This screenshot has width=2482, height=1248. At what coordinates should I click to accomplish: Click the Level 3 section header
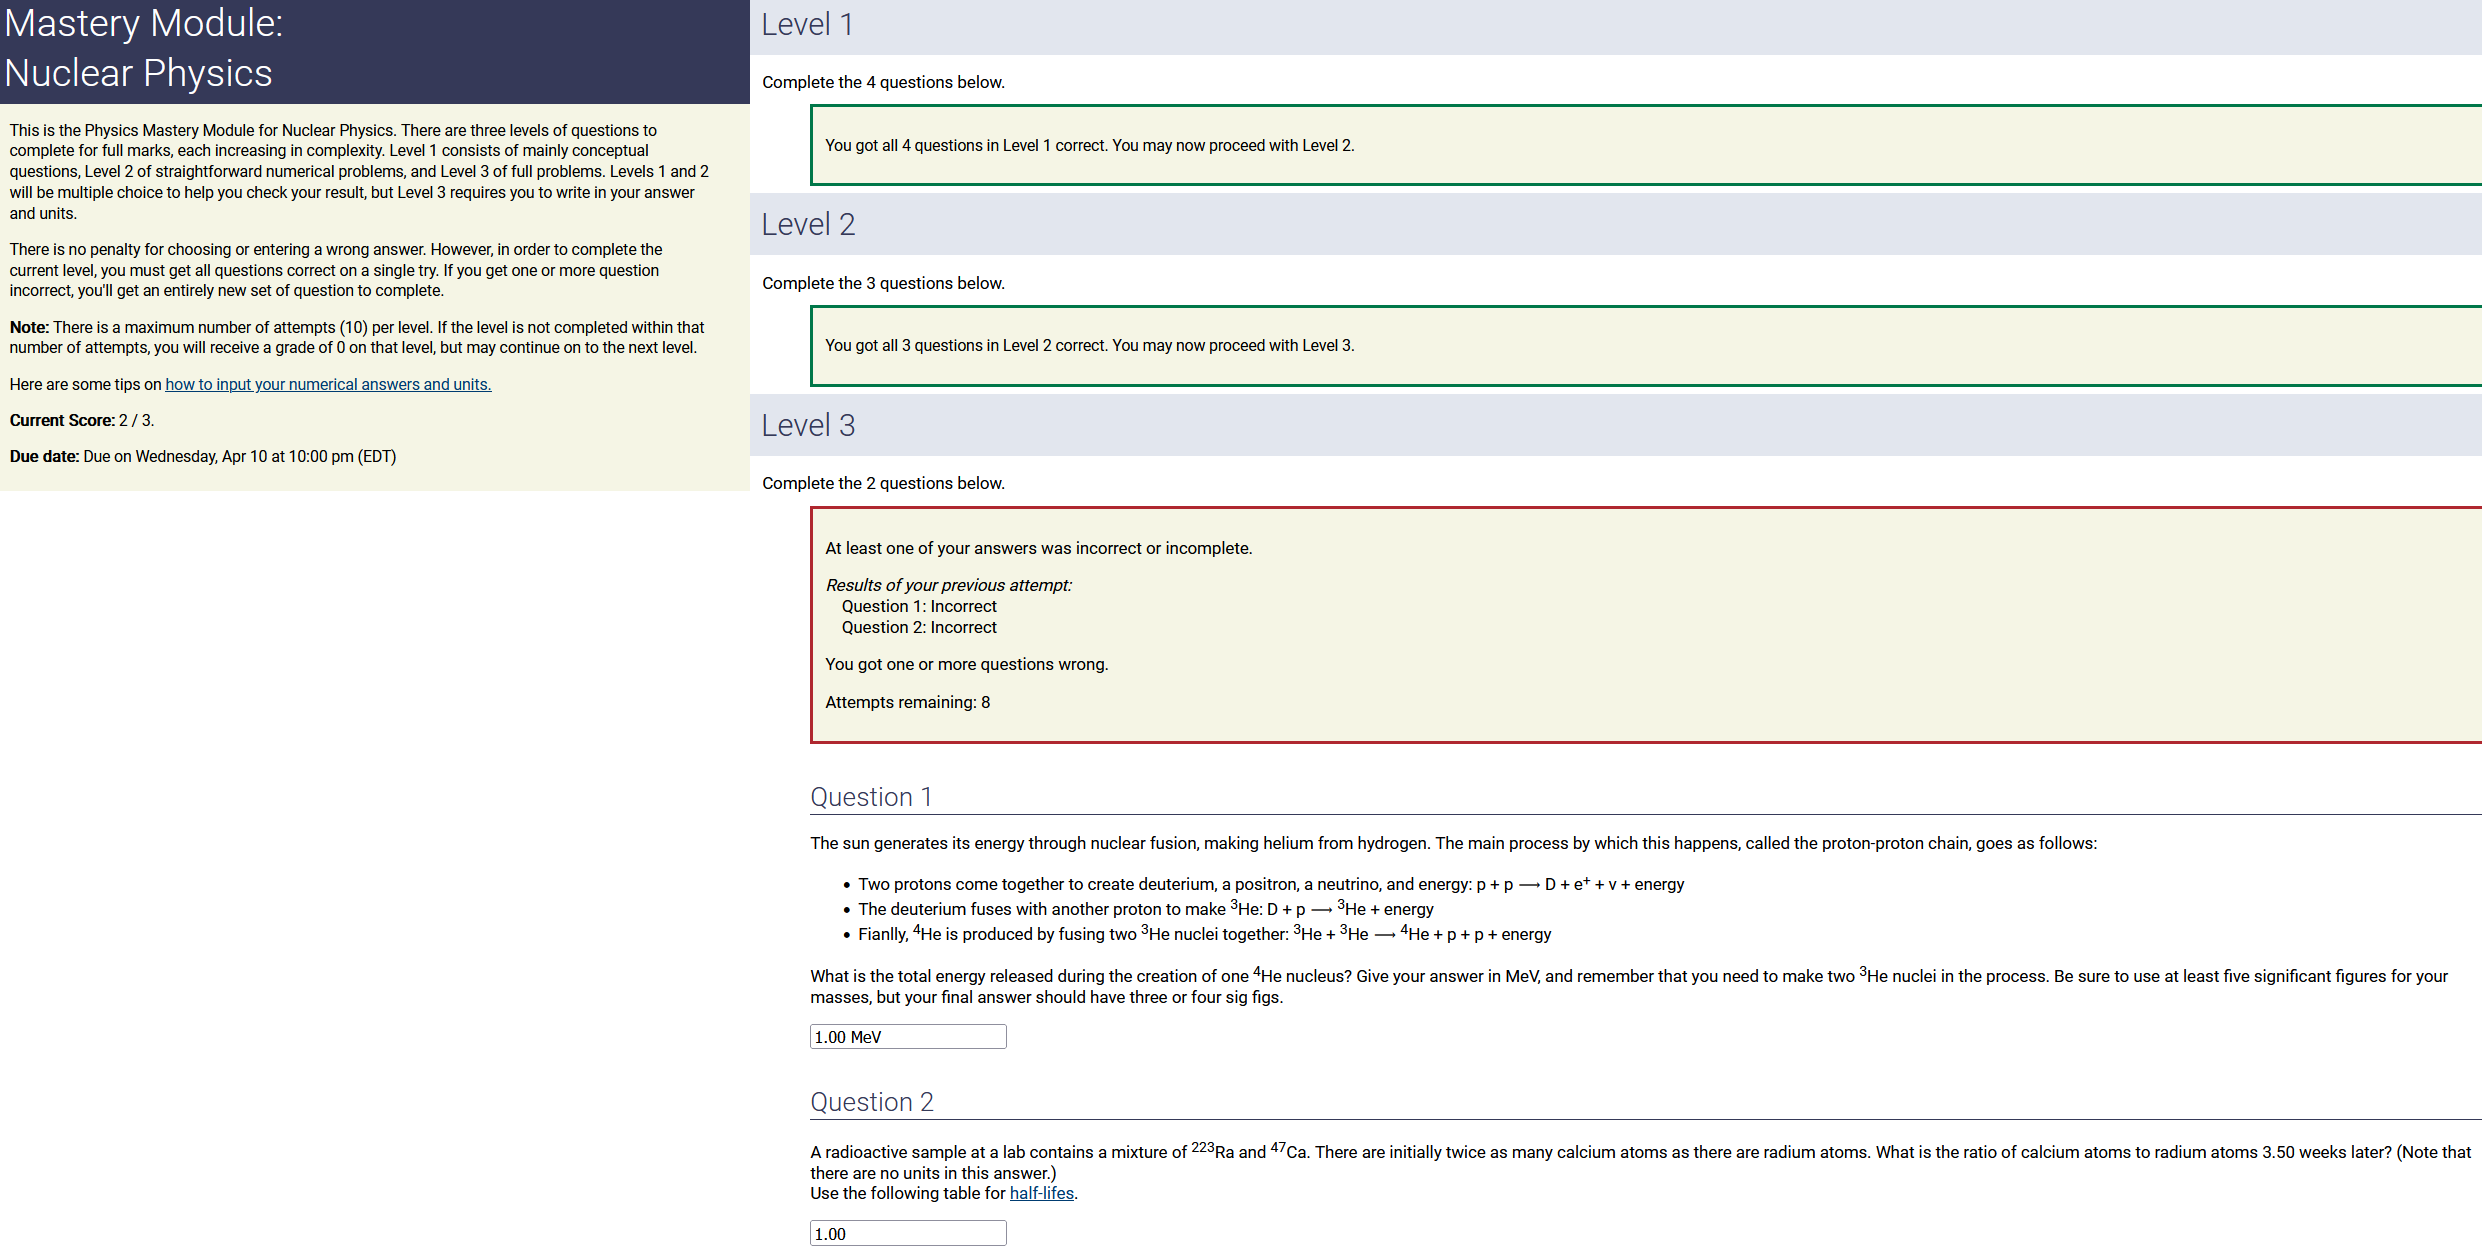point(808,426)
